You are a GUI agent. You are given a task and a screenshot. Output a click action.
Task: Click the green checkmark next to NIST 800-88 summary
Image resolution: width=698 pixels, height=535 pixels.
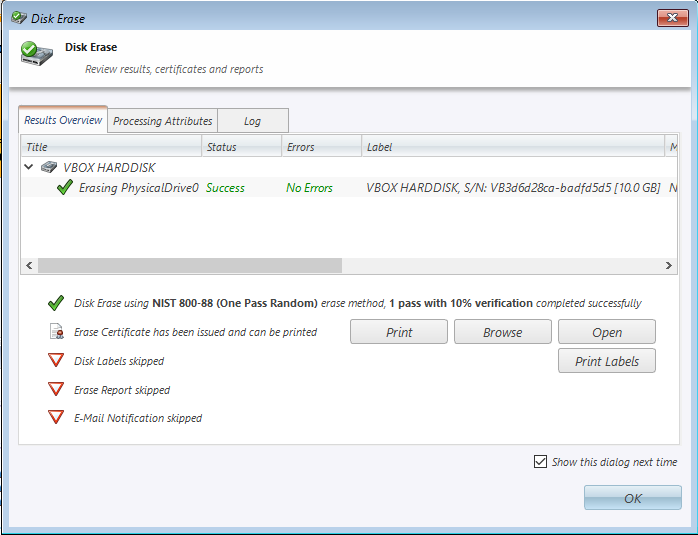click(56, 303)
